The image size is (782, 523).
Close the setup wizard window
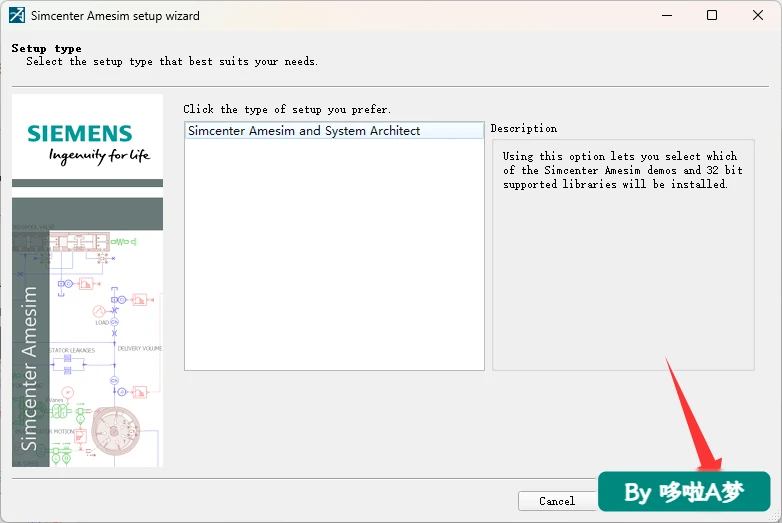coord(758,15)
